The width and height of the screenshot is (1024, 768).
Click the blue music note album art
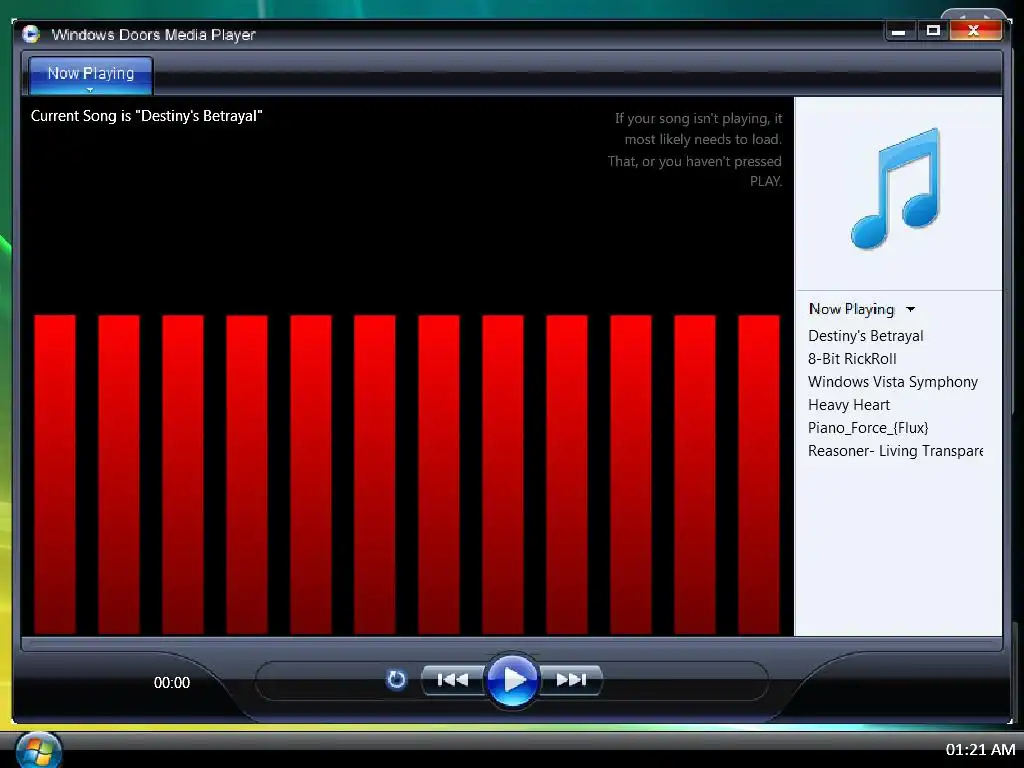coord(896,189)
